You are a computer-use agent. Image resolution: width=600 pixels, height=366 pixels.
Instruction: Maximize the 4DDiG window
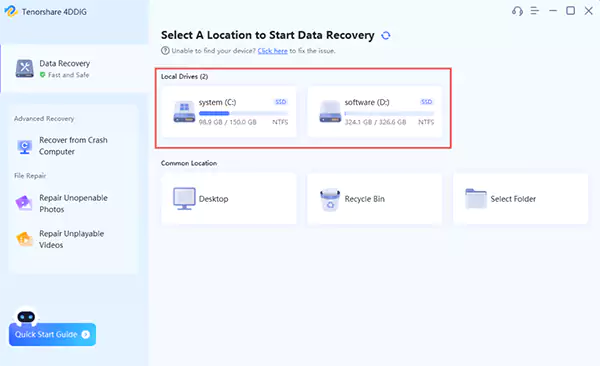[571, 11]
